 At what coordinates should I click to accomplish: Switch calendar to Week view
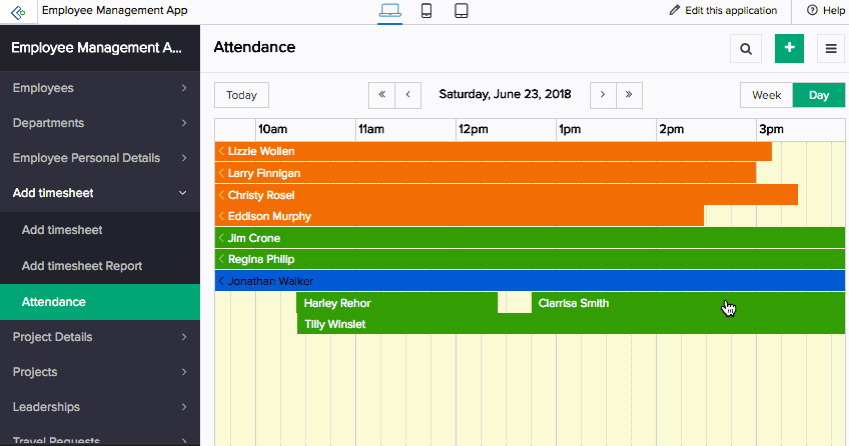766,95
